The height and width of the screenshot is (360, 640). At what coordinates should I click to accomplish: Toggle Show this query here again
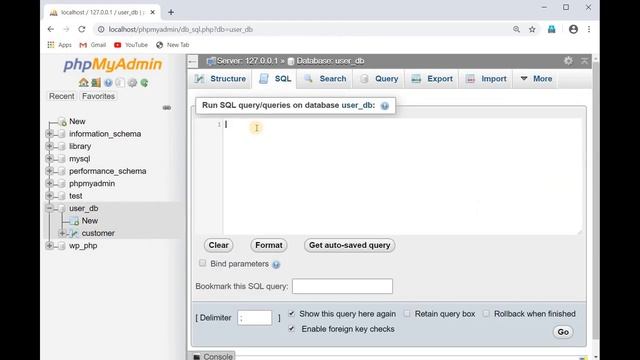291,313
